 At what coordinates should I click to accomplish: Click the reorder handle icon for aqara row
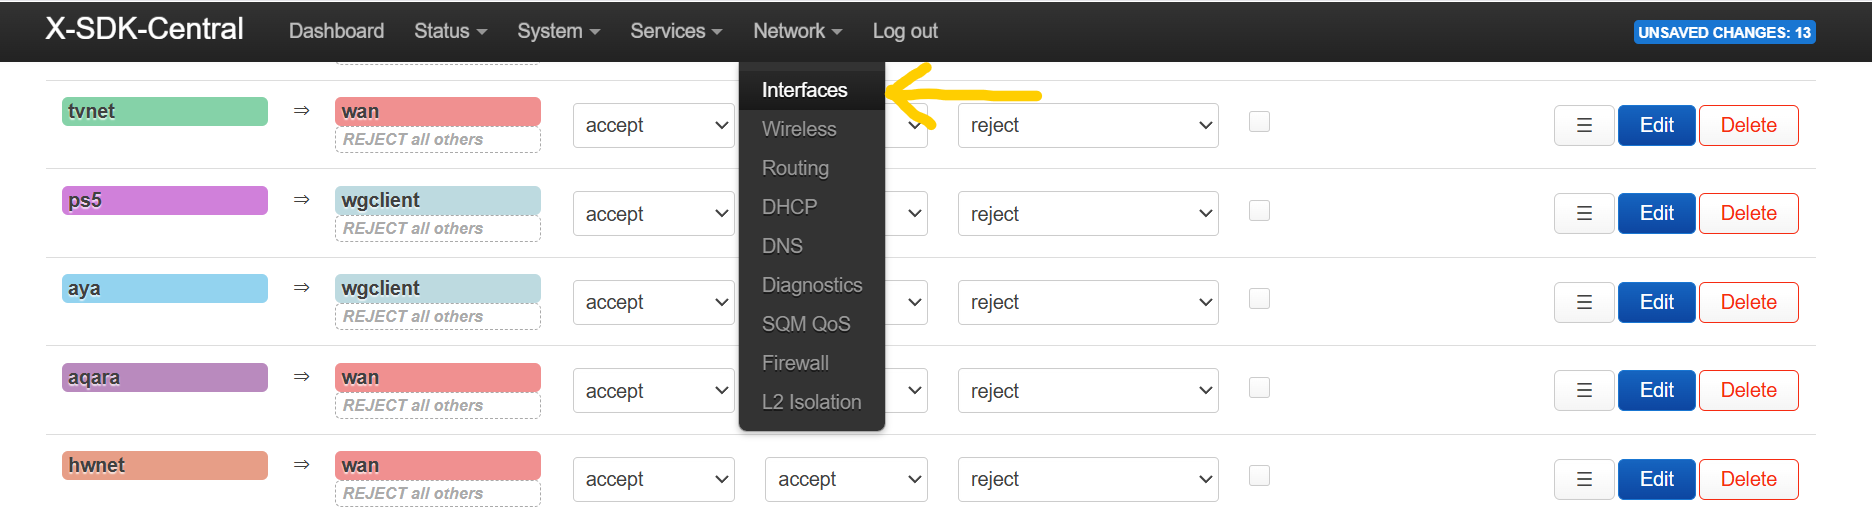[1584, 391]
